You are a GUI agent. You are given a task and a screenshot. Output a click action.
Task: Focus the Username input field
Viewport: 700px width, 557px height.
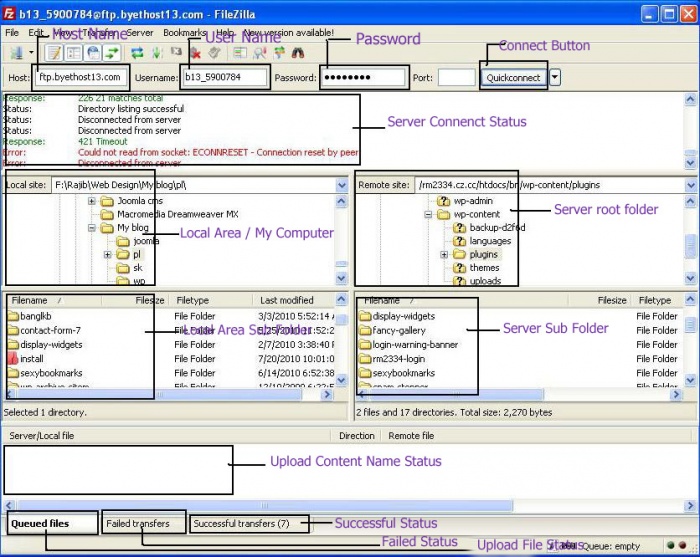[x=225, y=77]
